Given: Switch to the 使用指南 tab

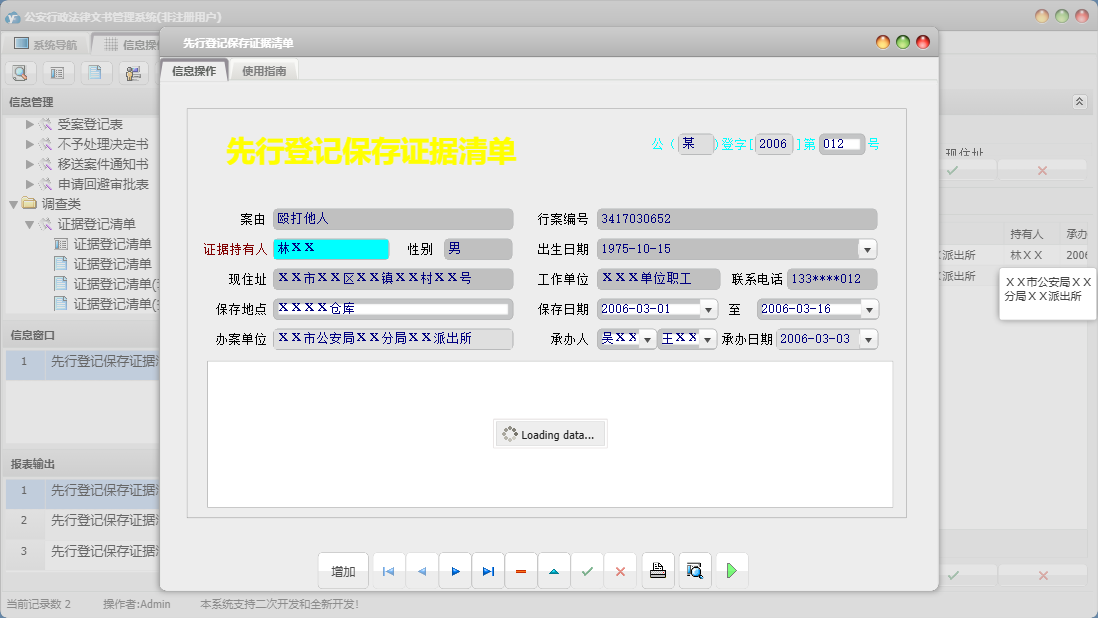Looking at the screenshot, I should 264,71.
